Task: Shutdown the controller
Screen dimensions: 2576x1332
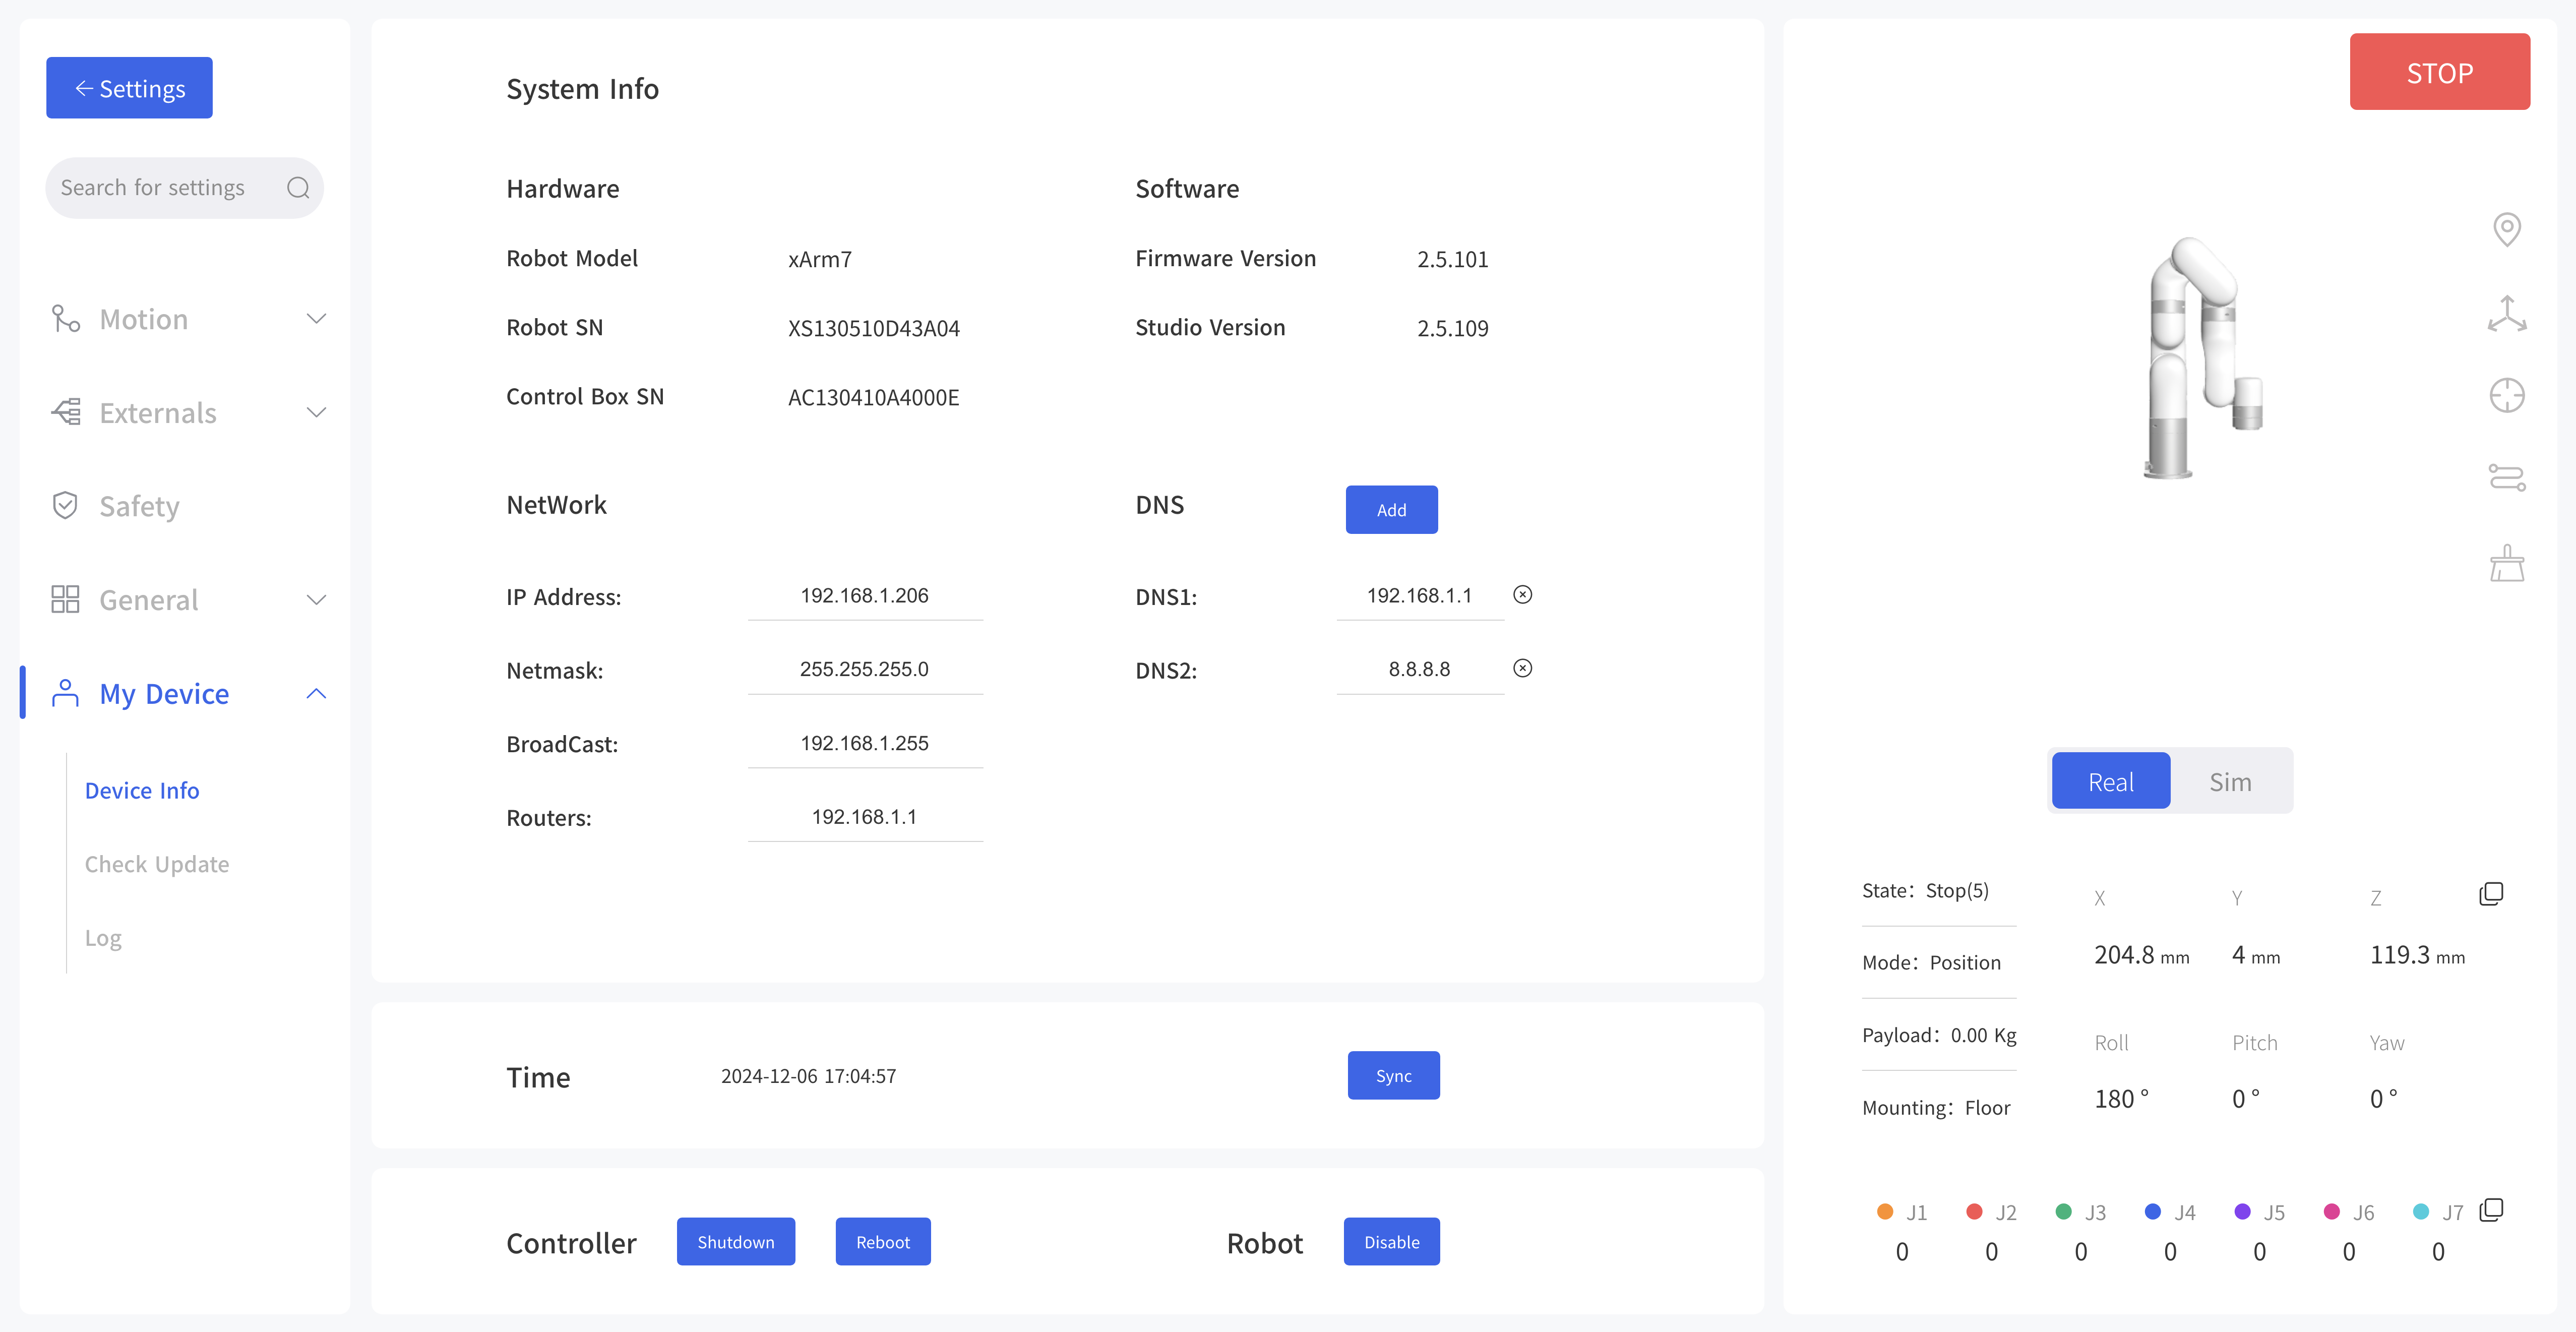Action: click(736, 1241)
